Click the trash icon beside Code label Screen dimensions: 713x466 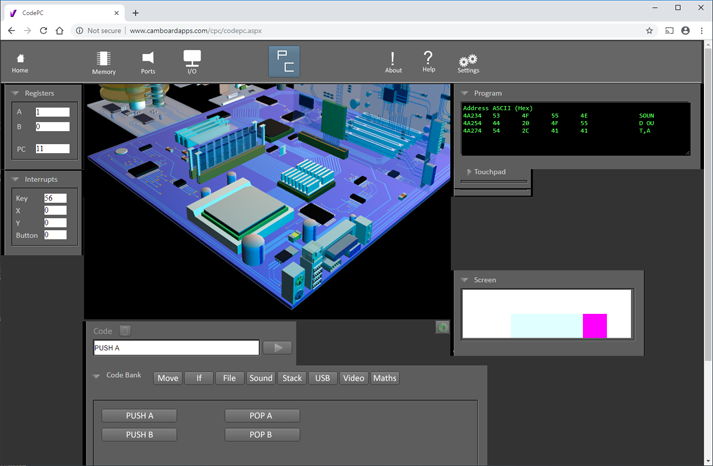point(125,331)
